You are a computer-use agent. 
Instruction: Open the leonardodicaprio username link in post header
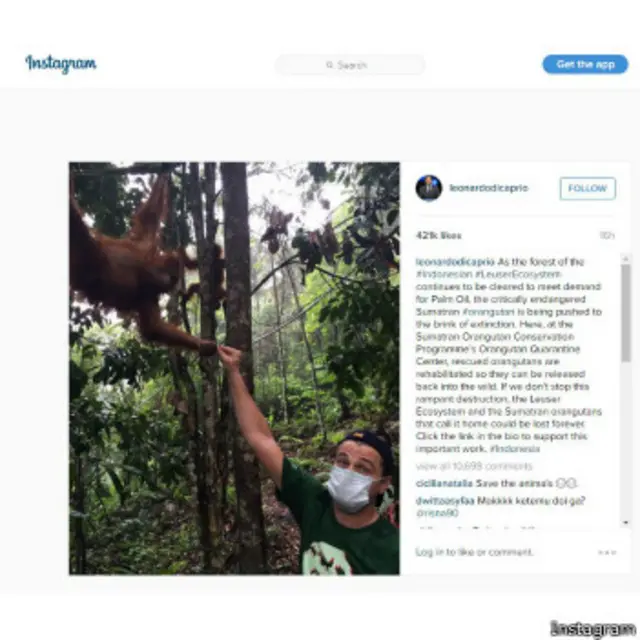click(x=488, y=188)
